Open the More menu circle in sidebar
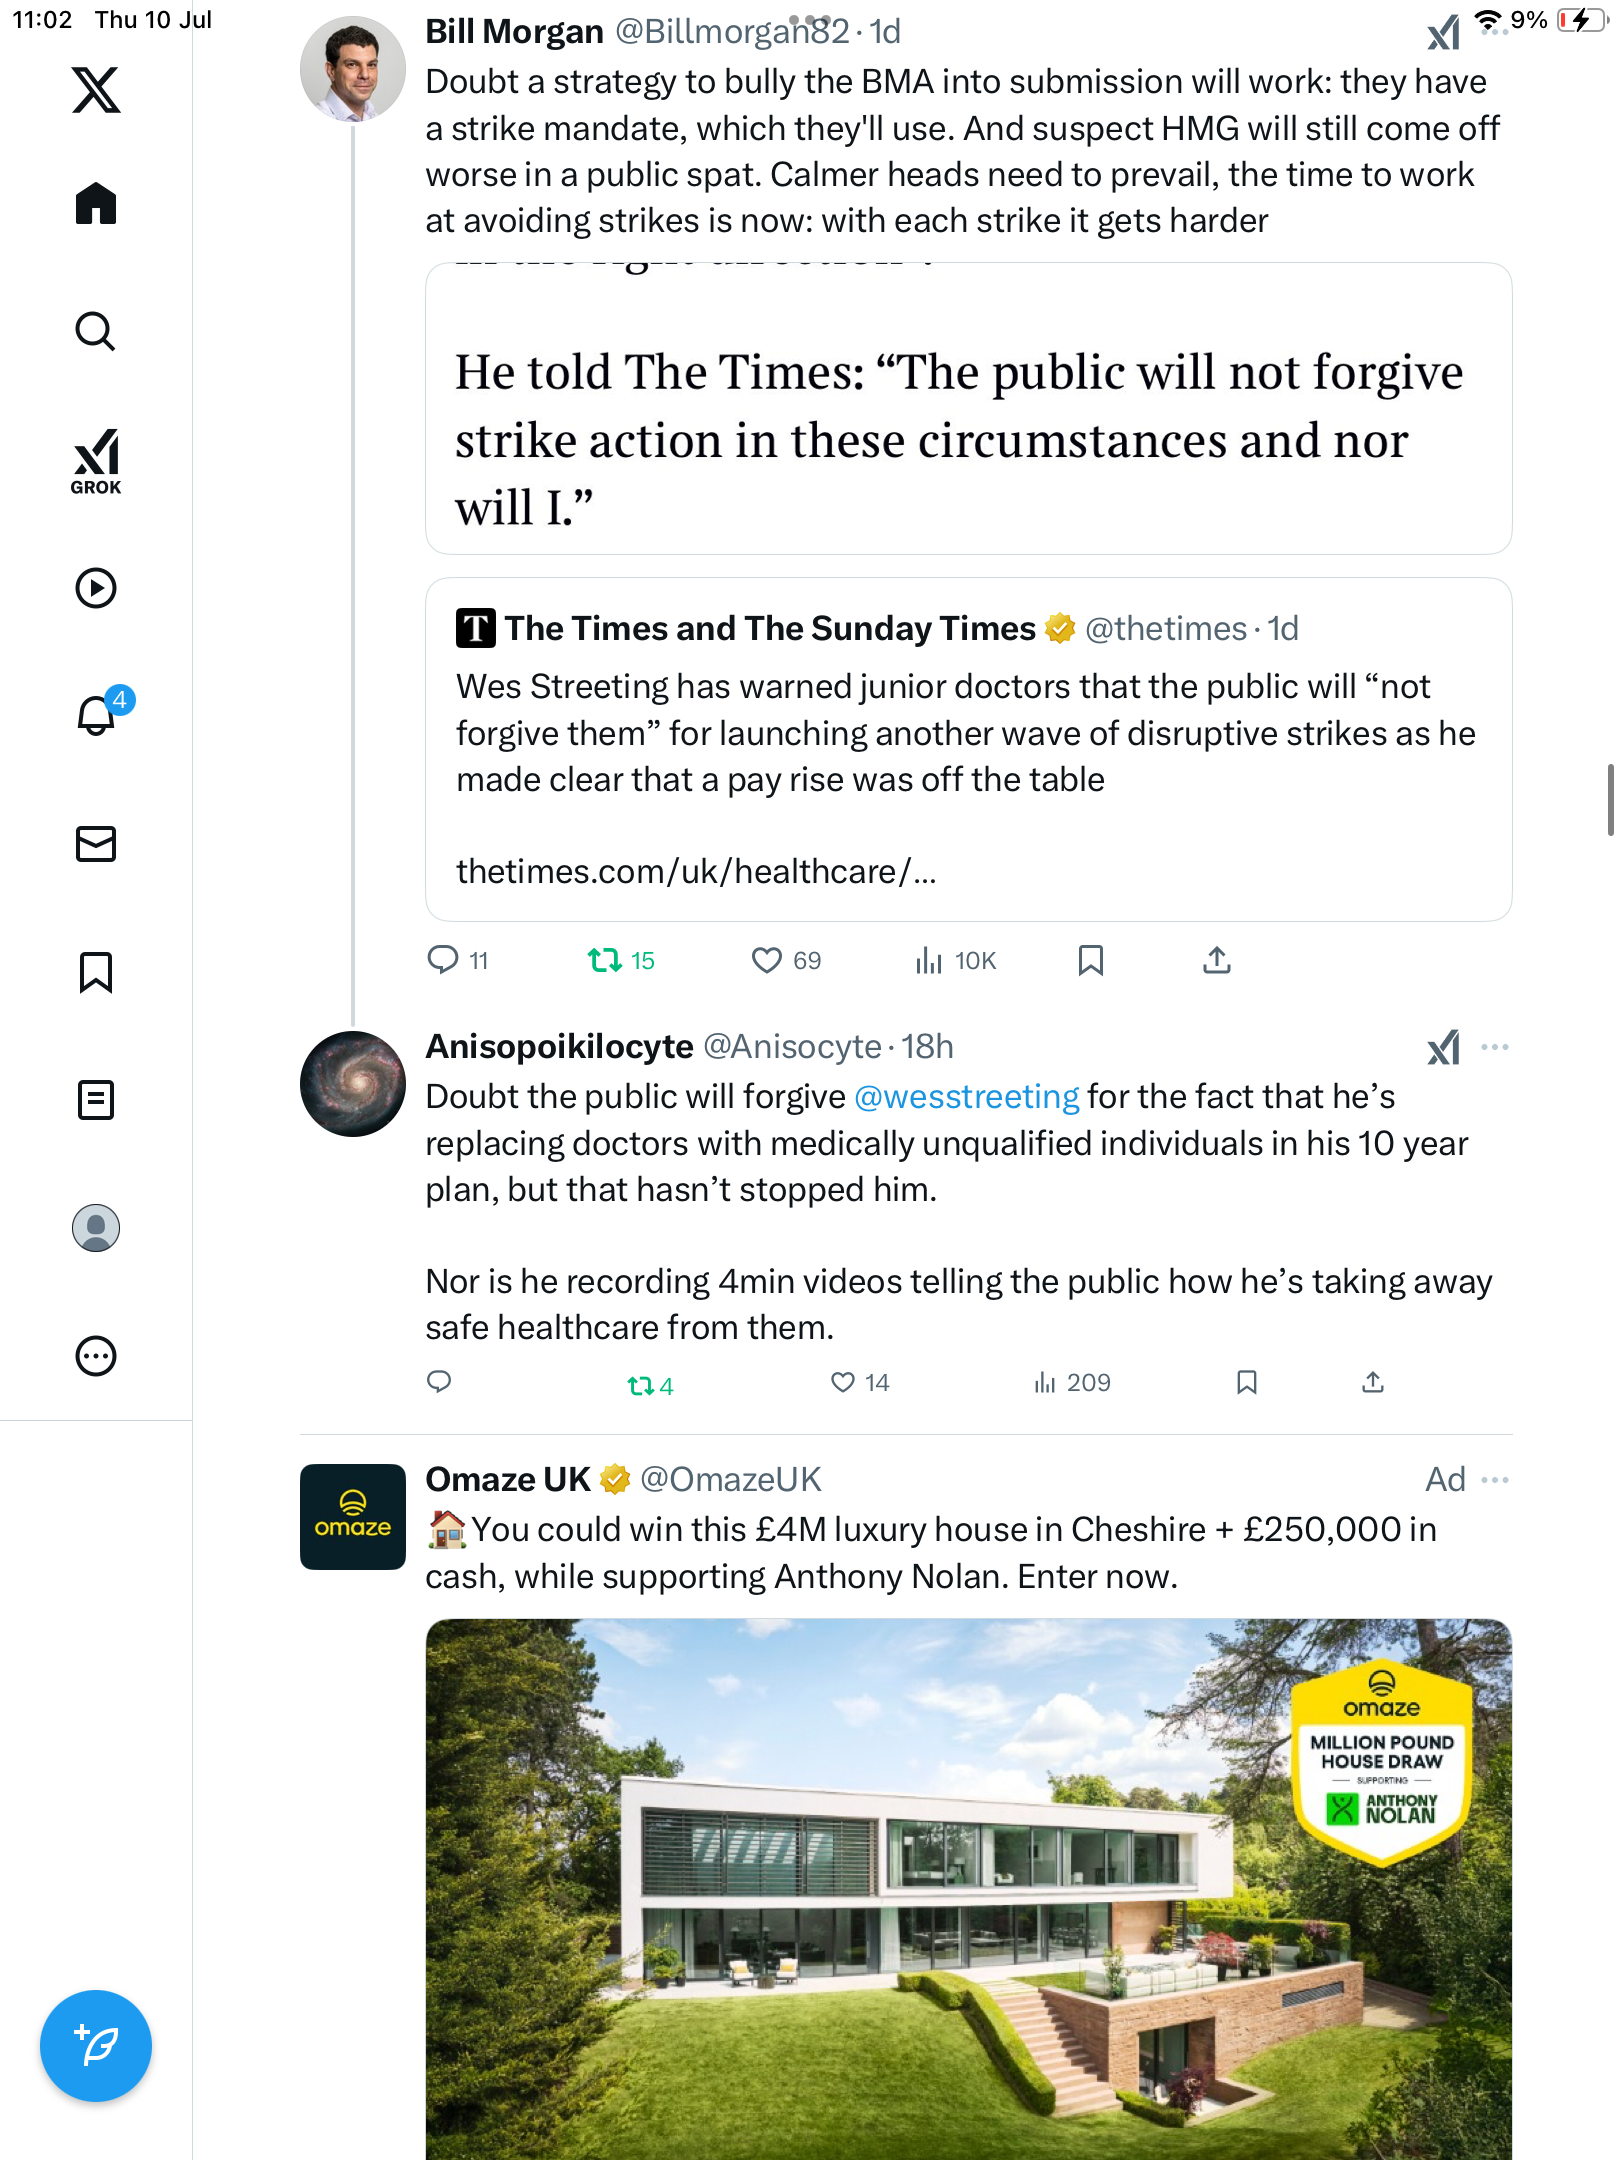This screenshot has height=2160, width=1620. click(96, 1356)
